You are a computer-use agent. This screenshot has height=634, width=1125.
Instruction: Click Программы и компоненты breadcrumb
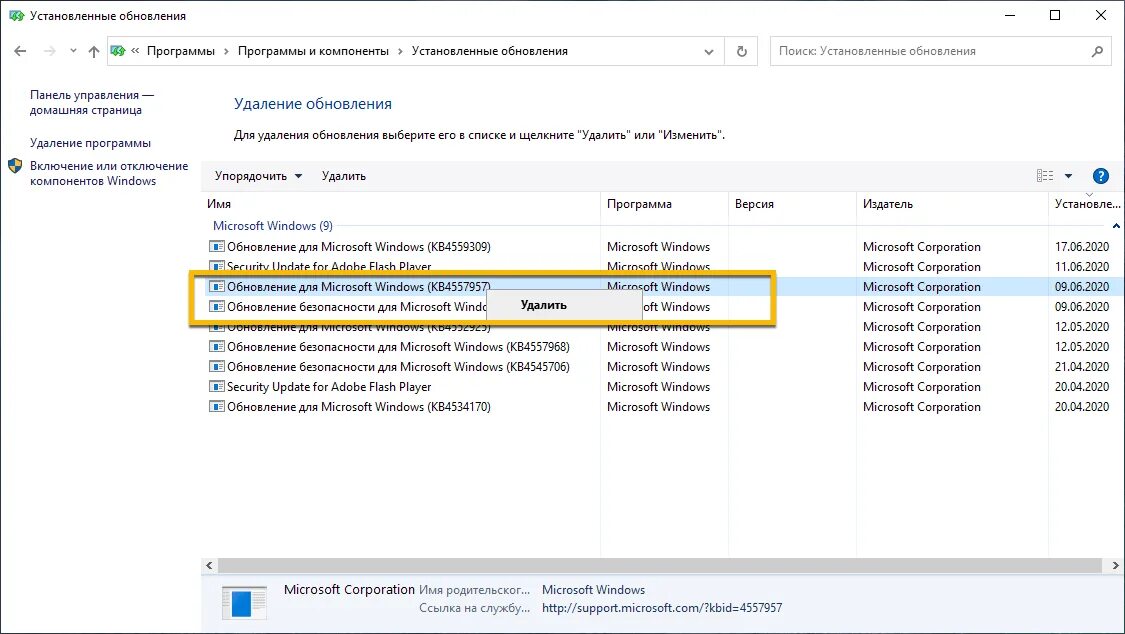[314, 51]
